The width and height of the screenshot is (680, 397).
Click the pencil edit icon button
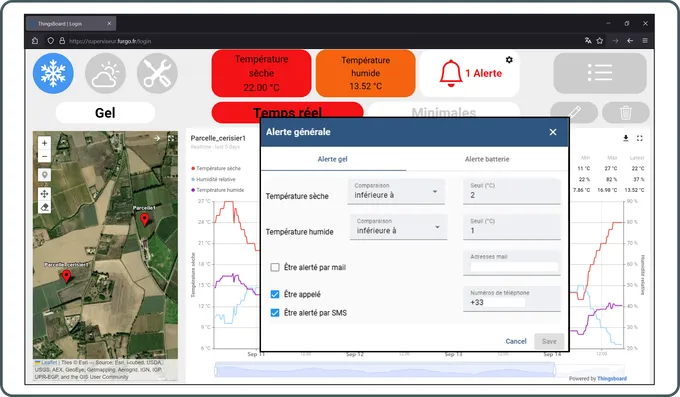point(574,113)
